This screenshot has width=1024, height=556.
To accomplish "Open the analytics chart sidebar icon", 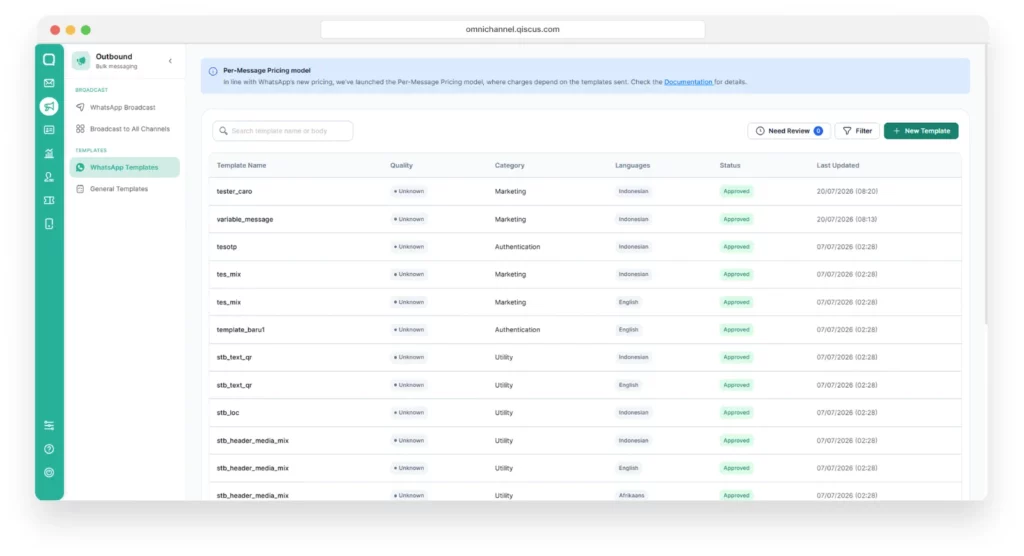I will pyautogui.click(x=49, y=154).
